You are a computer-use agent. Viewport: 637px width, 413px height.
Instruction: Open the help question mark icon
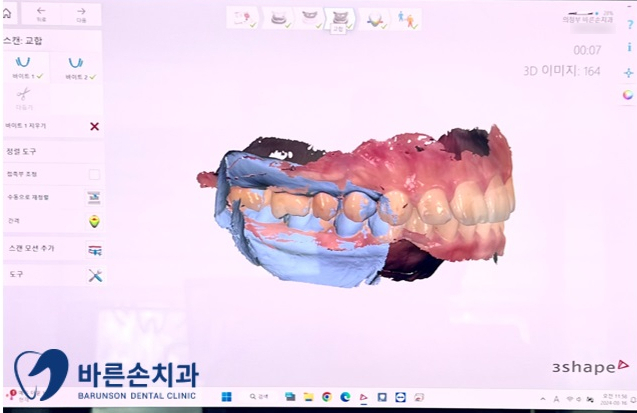(x=629, y=24)
